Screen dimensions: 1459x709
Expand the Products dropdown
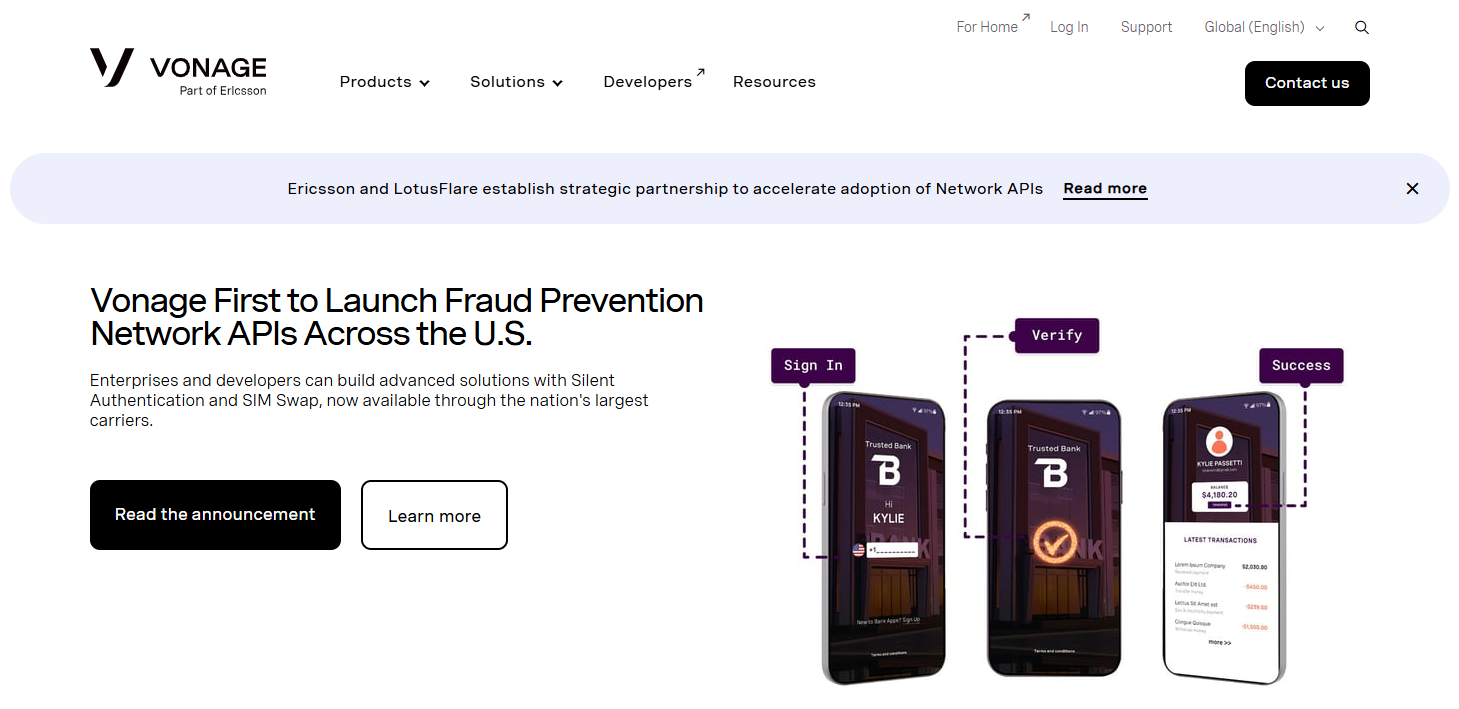tap(384, 82)
